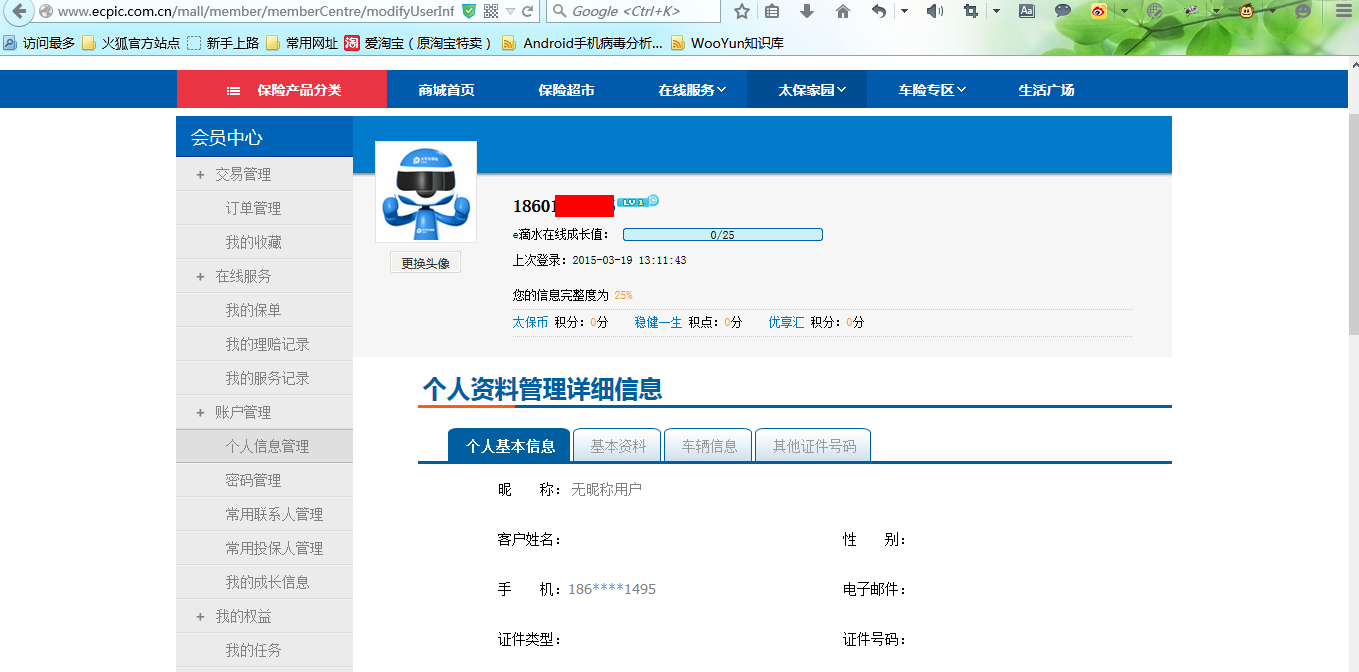This screenshot has width=1359, height=672.
Task: Click the undo curved arrow toolbar icon
Action: pyautogui.click(x=879, y=11)
